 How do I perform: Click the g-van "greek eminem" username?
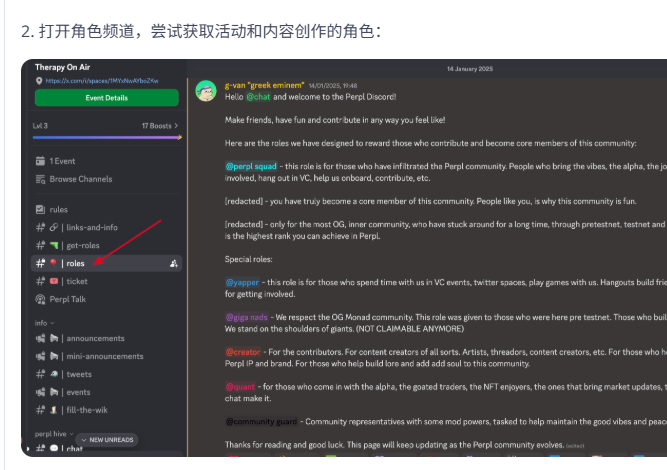[x=264, y=85]
